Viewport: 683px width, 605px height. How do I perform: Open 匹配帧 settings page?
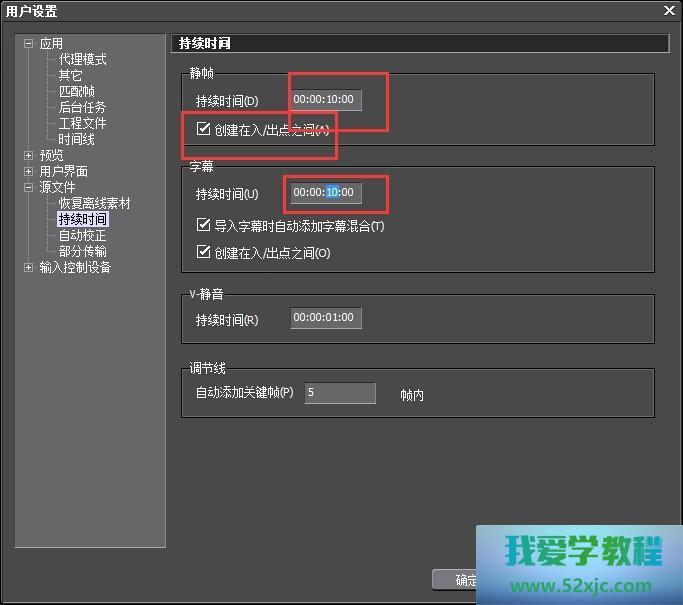tap(76, 92)
